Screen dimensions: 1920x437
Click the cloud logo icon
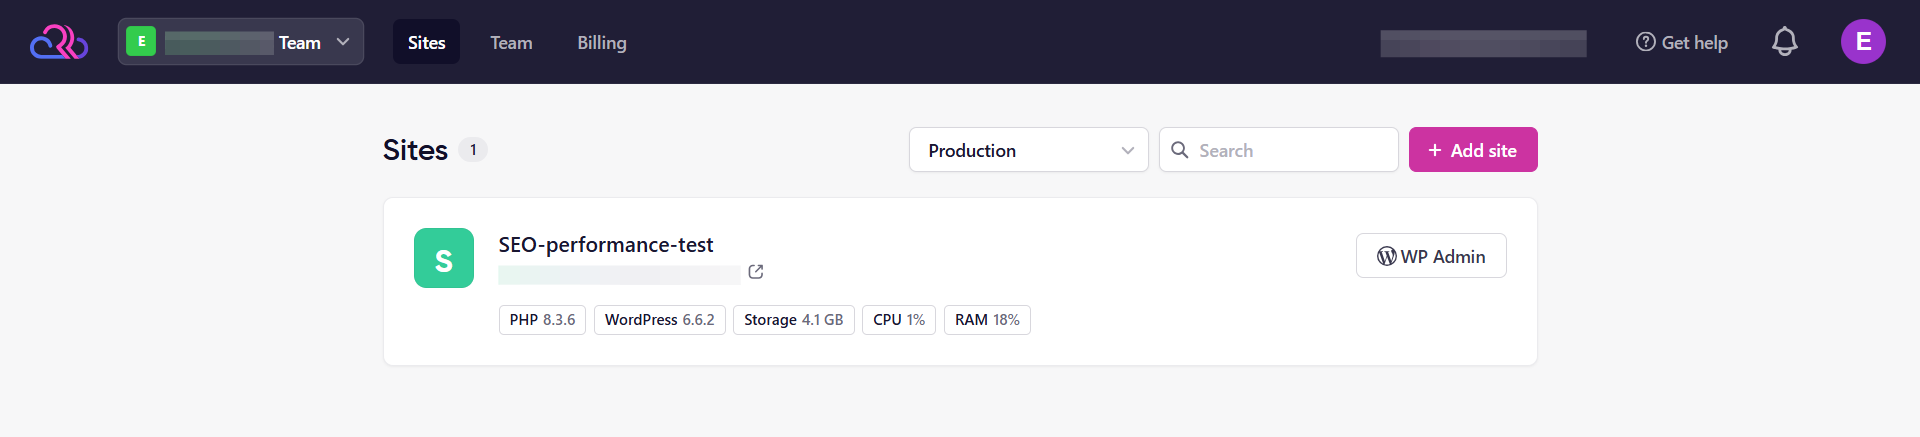59,42
